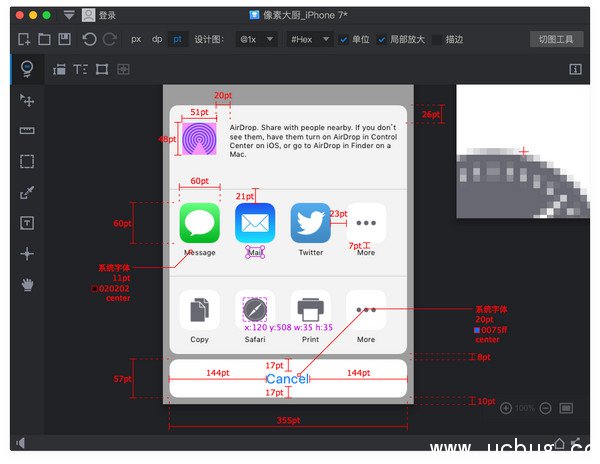
Task: Click the 切图工具 (slice tool) button
Action: (556, 39)
